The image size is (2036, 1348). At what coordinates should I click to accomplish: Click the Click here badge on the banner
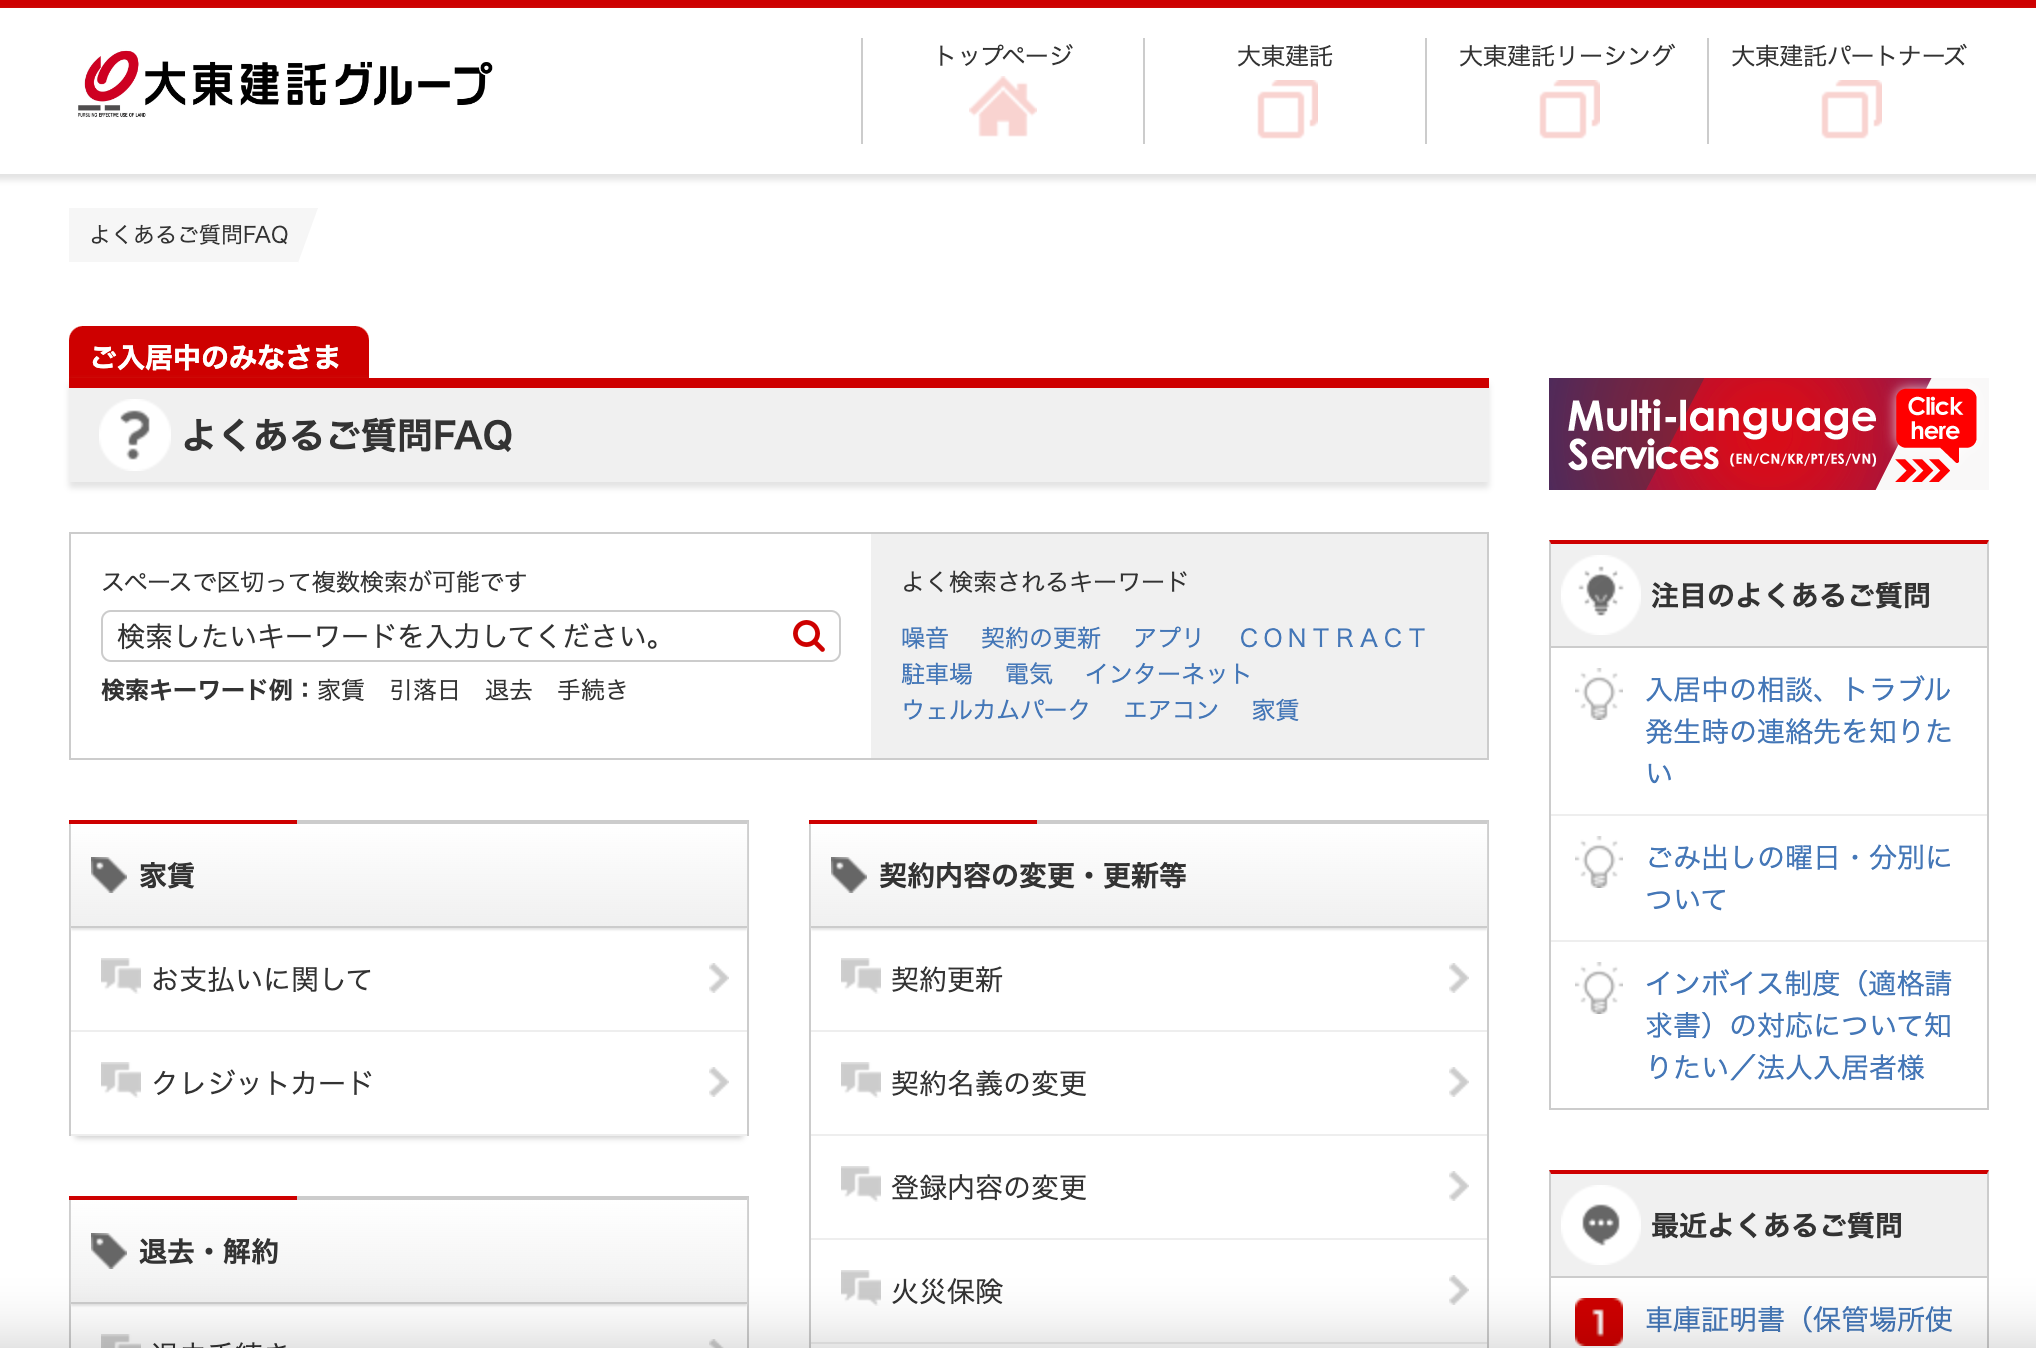click(1935, 419)
